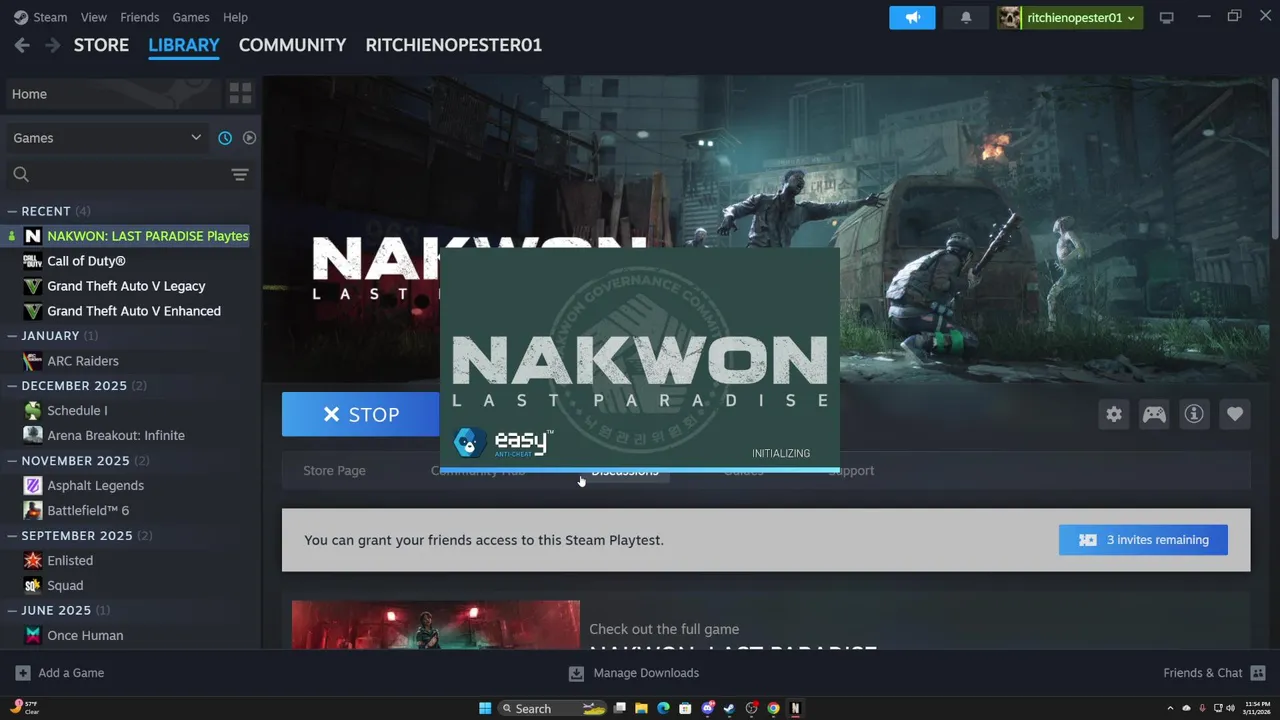Collapse the DECEMBER 2025 category
The width and height of the screenshot is (1280, 720).
coord(12,386)
